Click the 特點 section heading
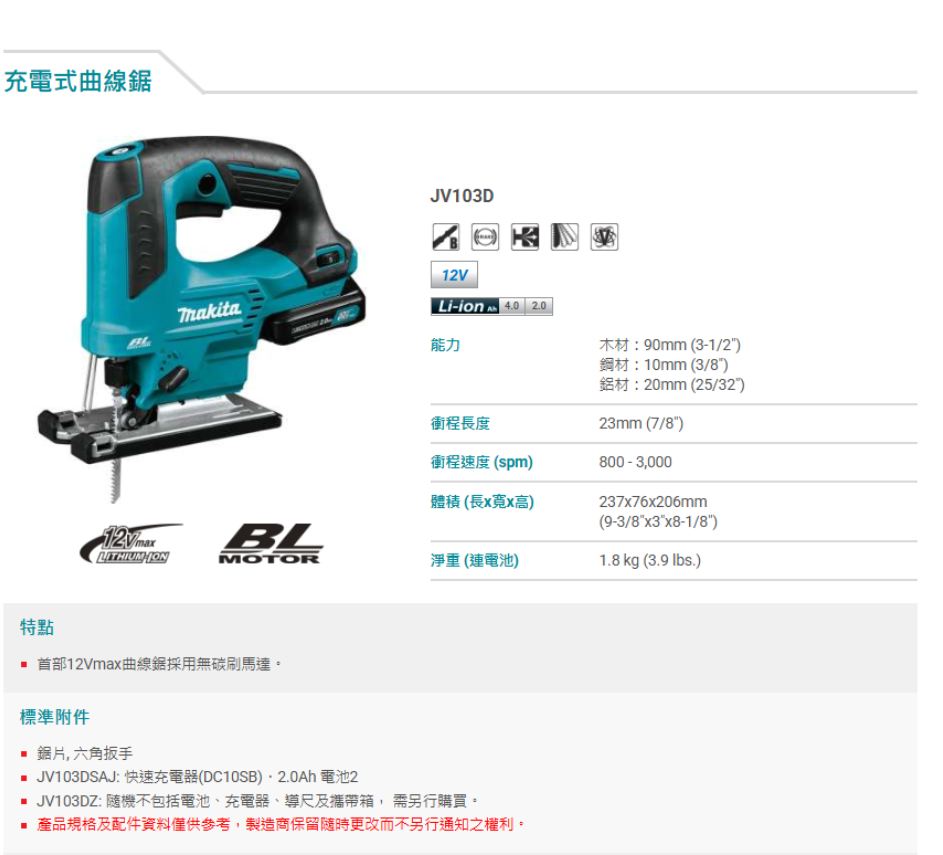Image resolution: width=943 pixels, height=855 pixels. pos(37,627)
